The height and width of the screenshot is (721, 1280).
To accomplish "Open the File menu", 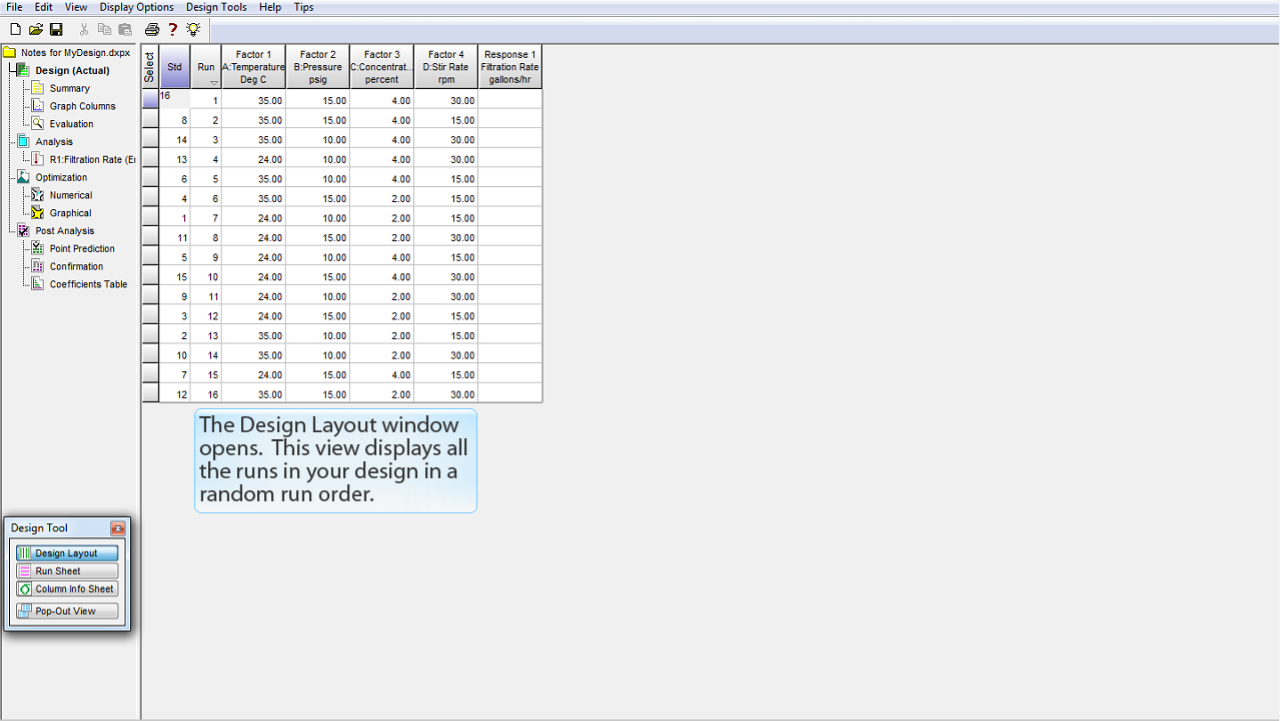I will [14, 7].
